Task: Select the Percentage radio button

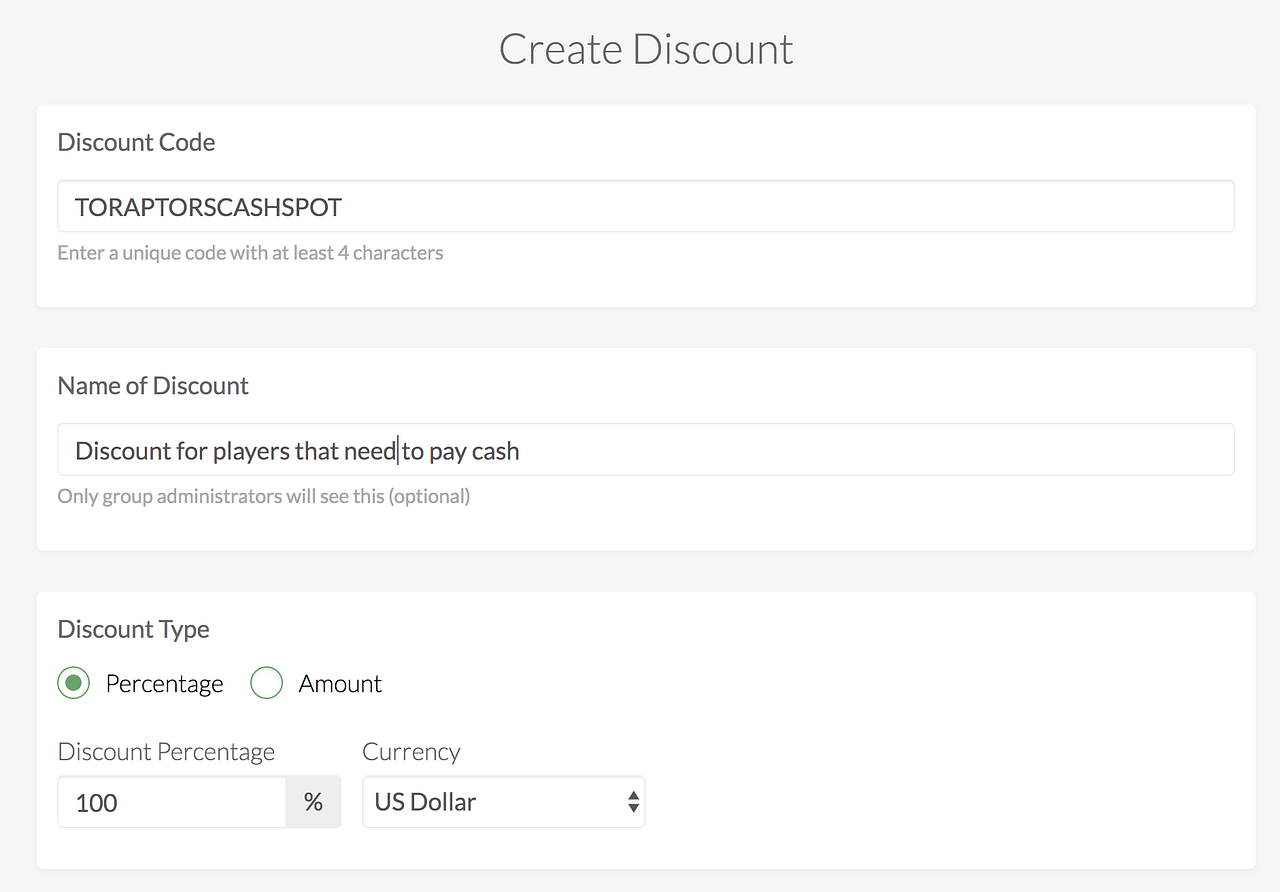Action: (74, 684)
